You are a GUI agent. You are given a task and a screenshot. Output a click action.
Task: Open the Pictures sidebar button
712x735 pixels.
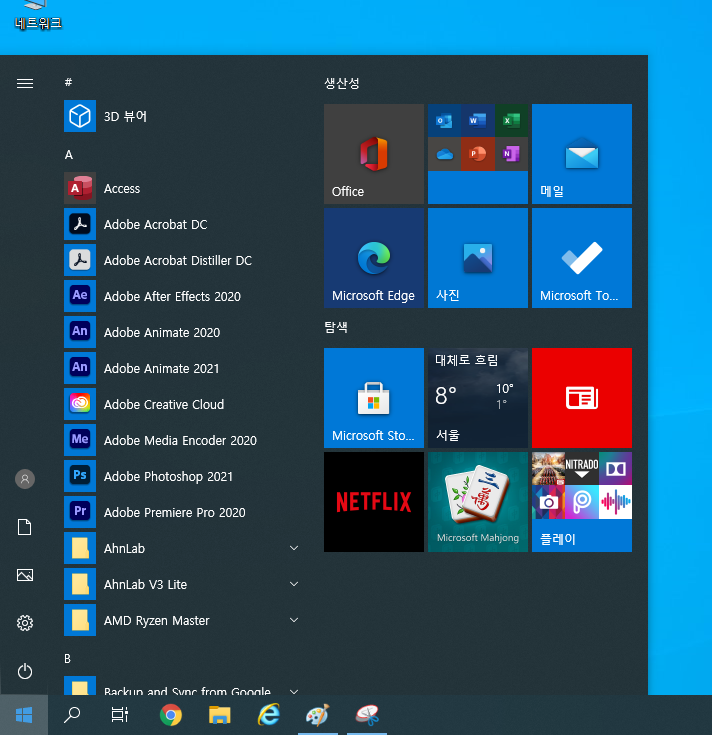[25, 575]
